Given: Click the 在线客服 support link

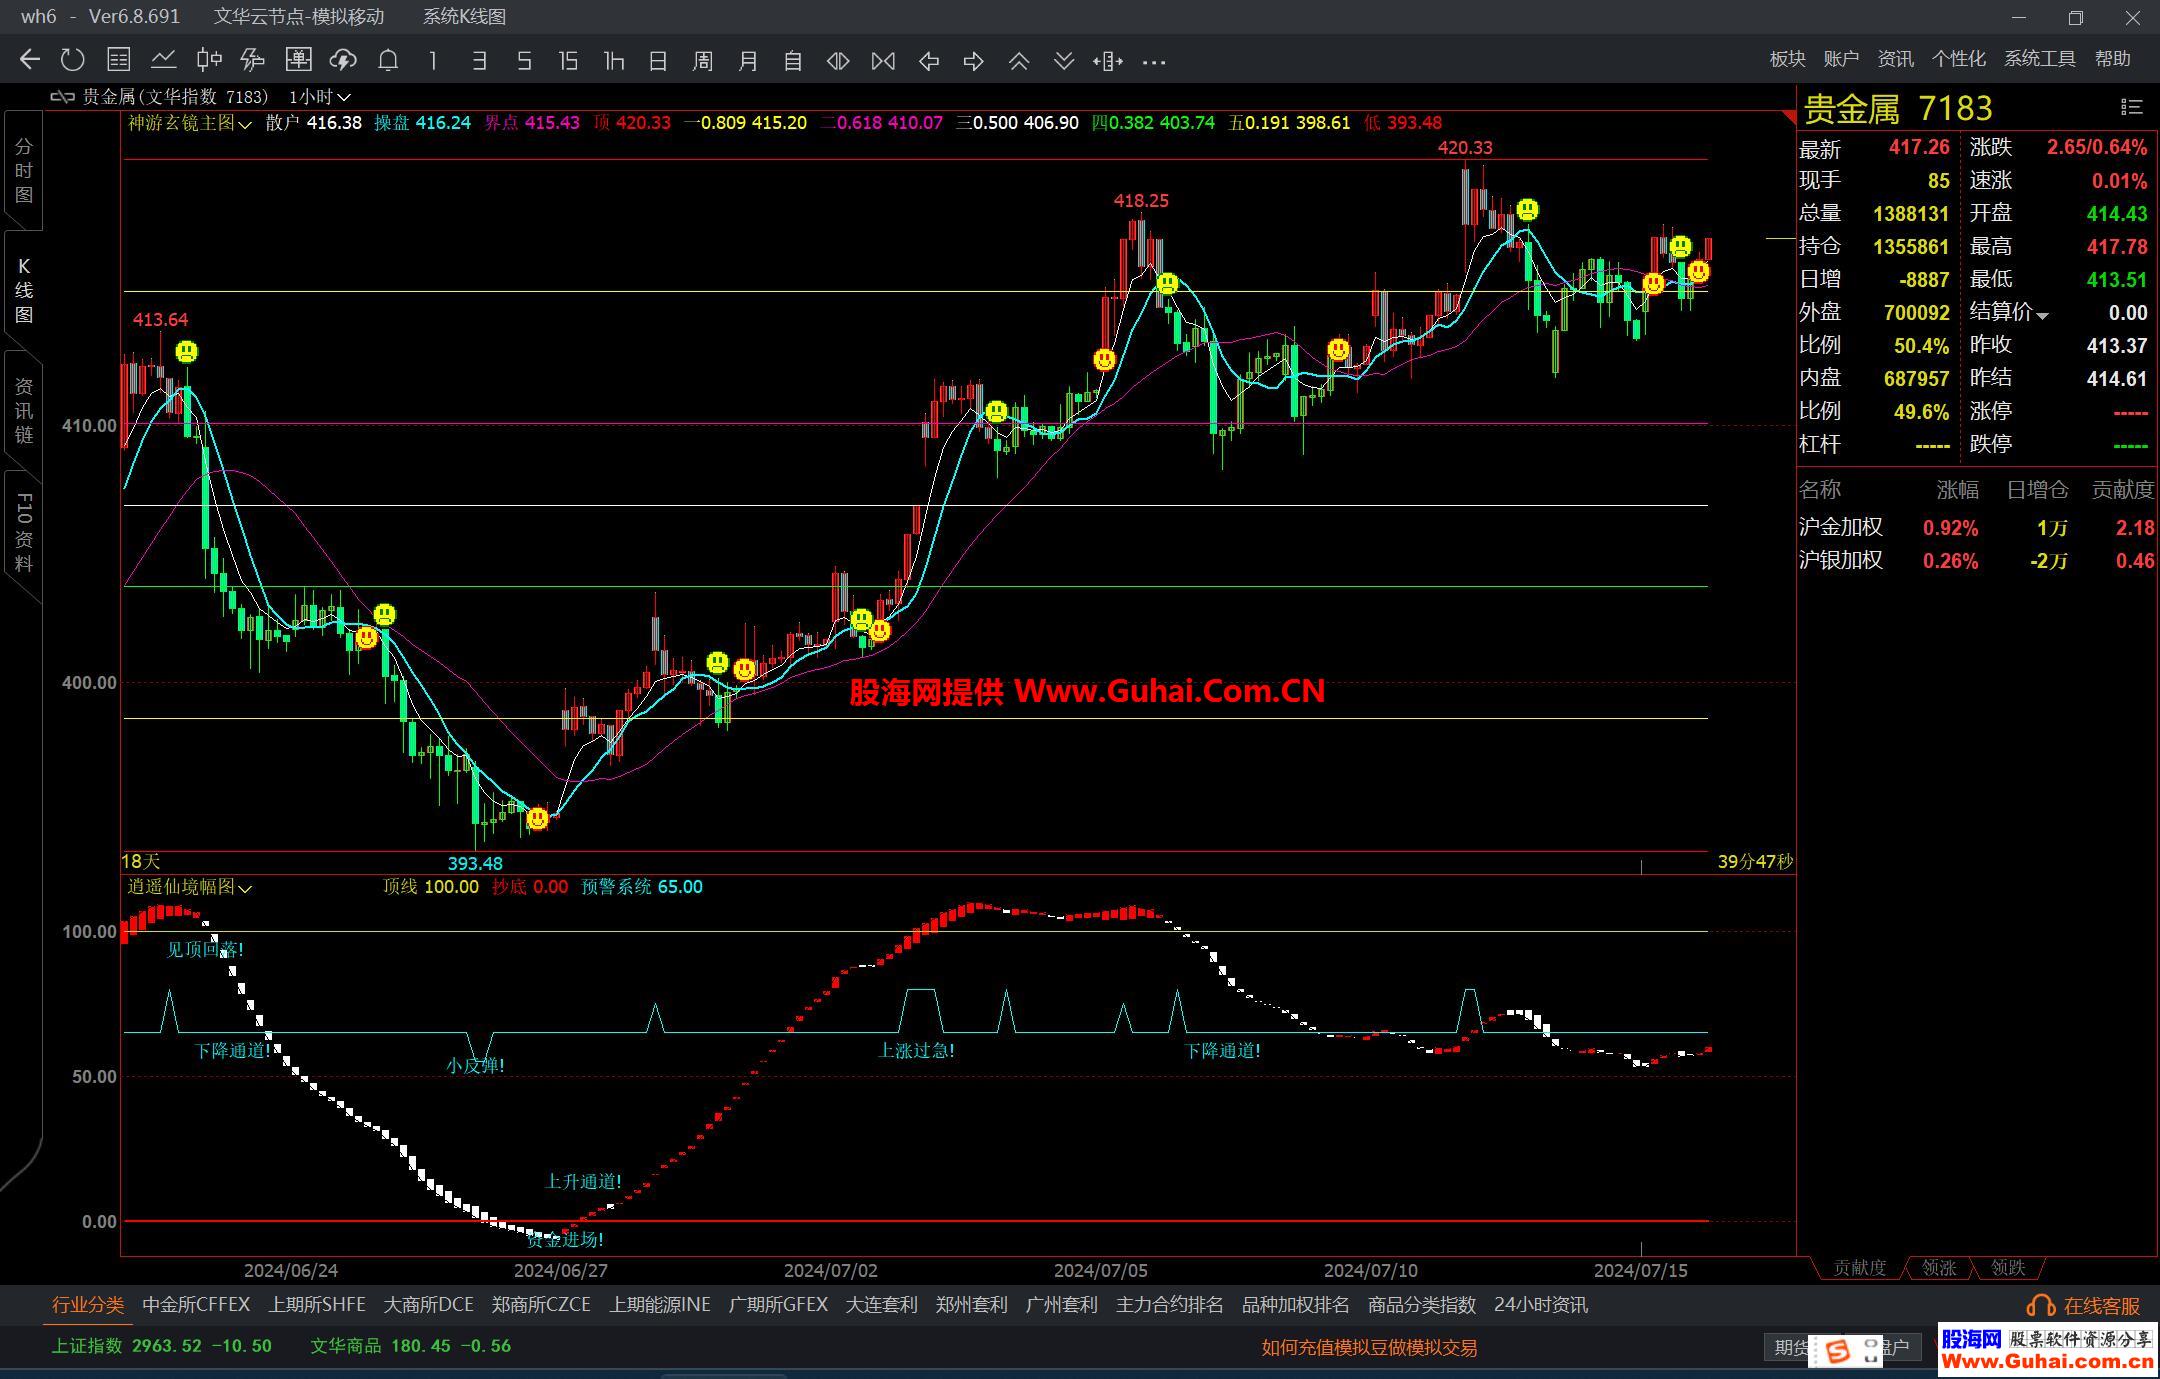Looking at the screenshot, I should [x=2084, y=1306].
